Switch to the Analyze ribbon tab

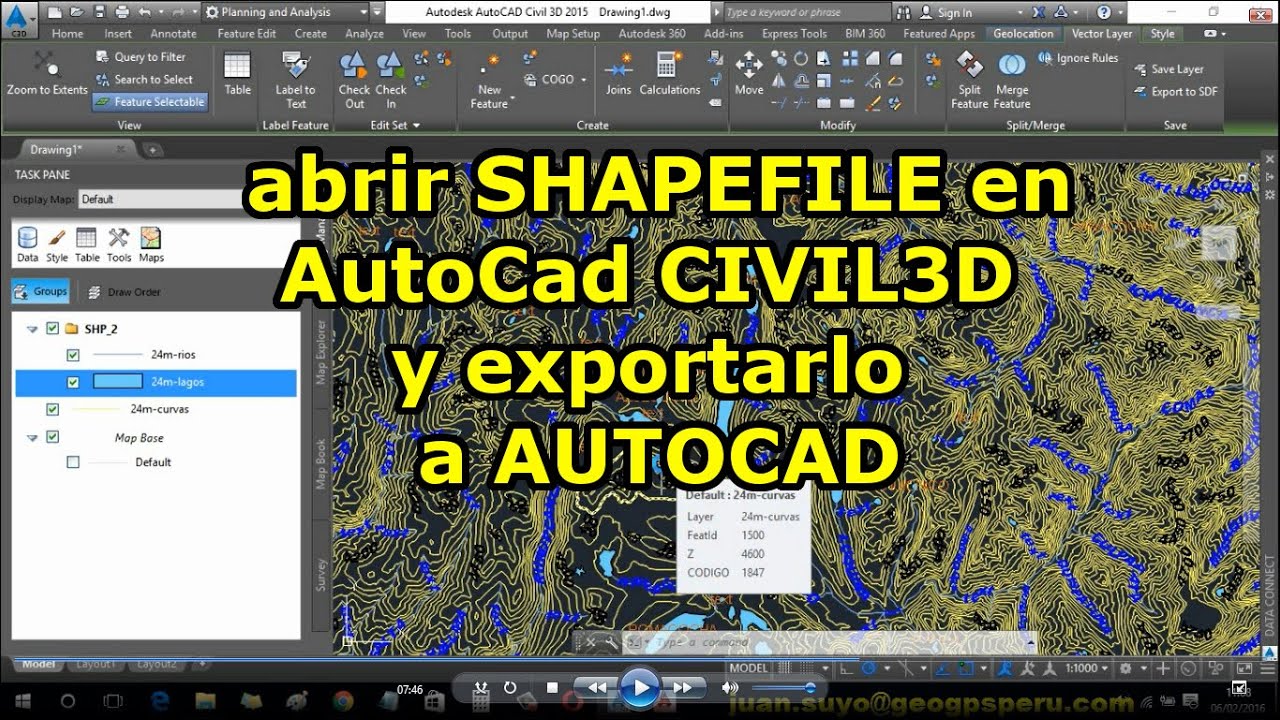pyautogui.click(x=364, y=33)
